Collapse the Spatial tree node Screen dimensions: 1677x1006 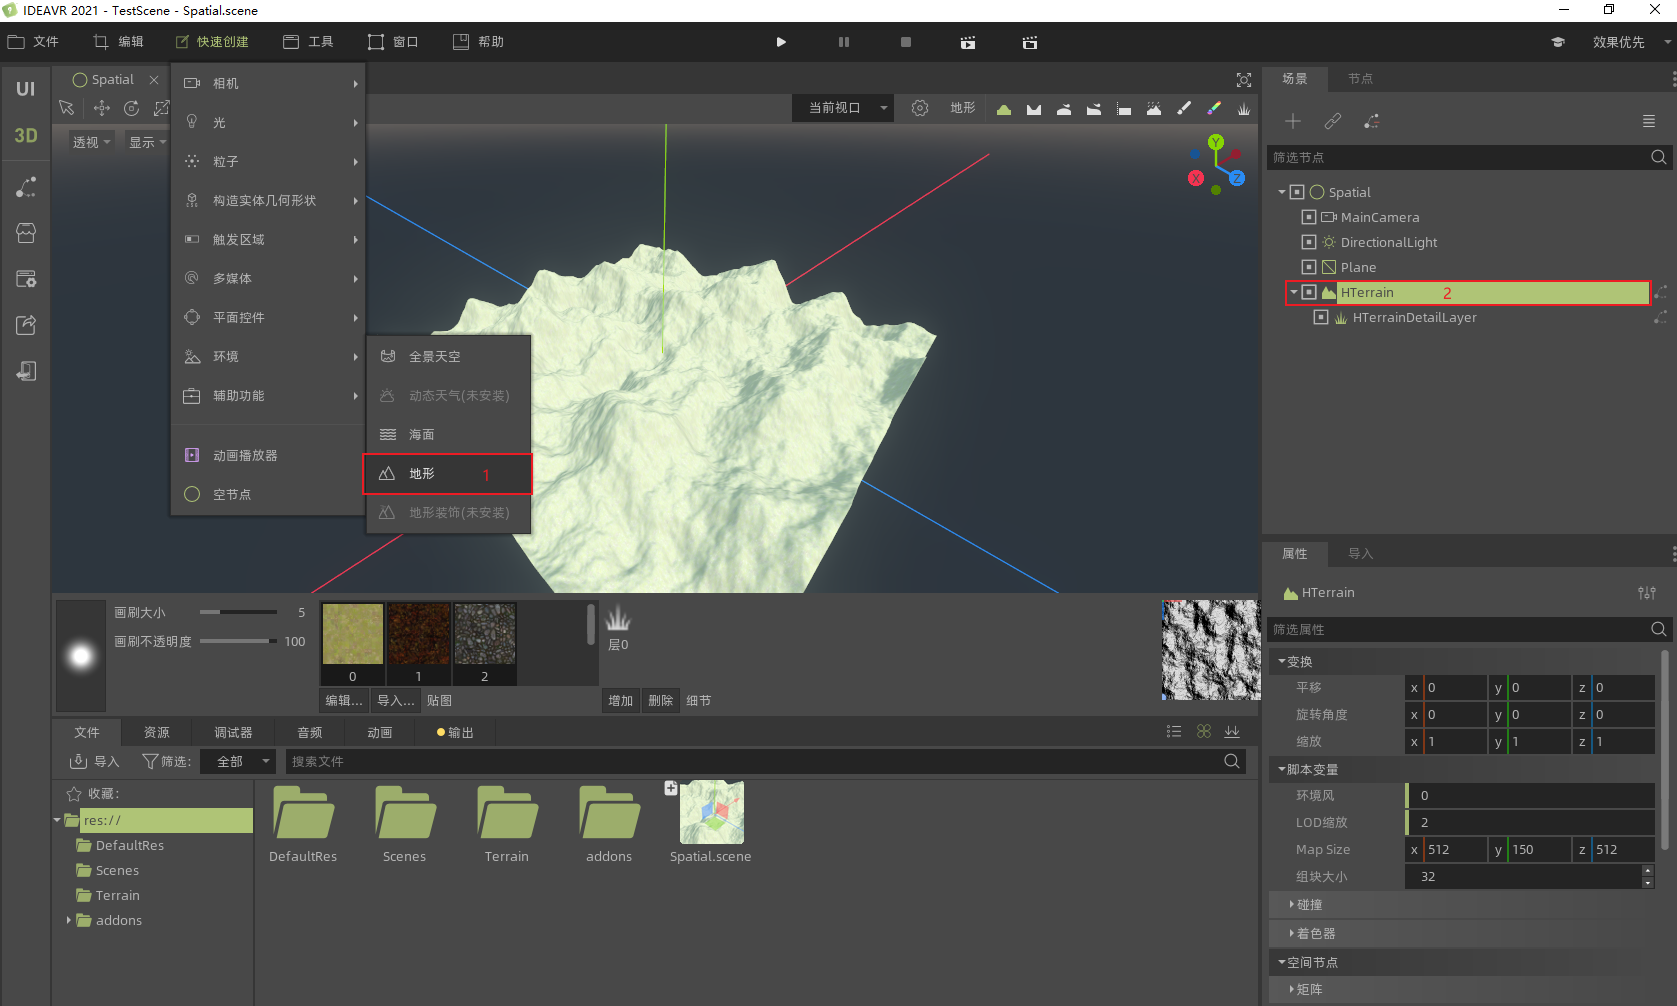1282,192
